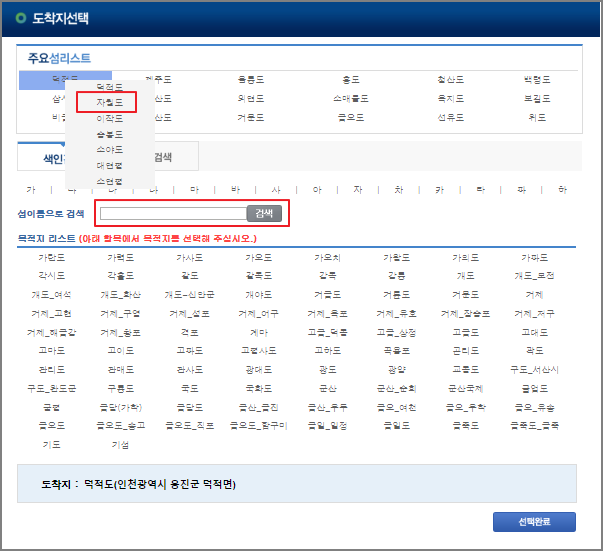This screenshot has height=551, width=603.
Task: Select destination 군산국제
Action: [466, 389]
